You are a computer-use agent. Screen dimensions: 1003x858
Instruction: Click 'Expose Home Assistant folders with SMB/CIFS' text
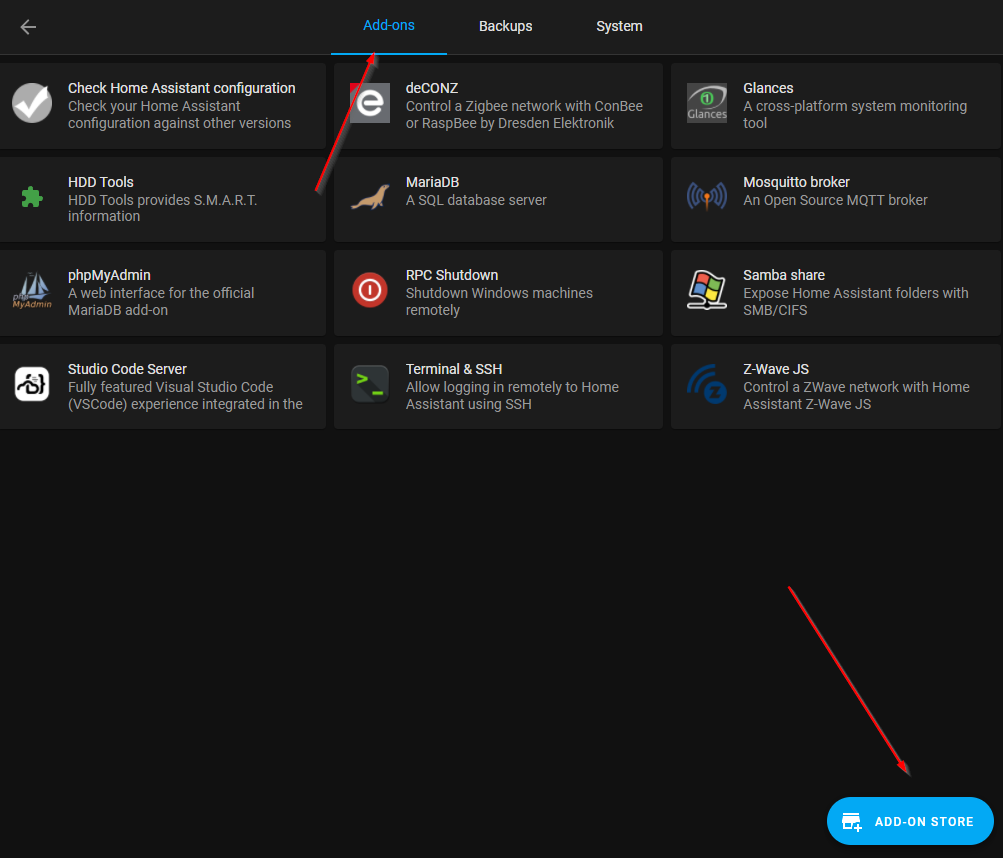[x=855, y=301]
